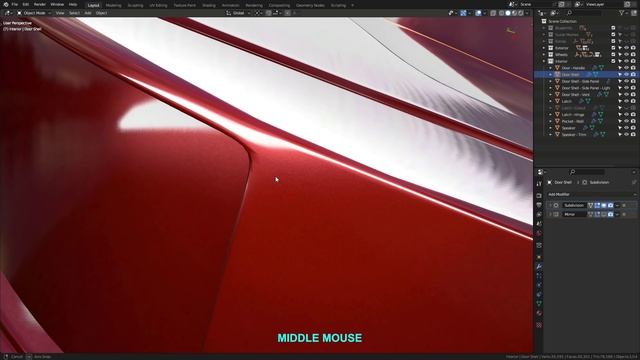Hide the Latch object in viewport
640x360 pixels.
[x=627, y=101]
